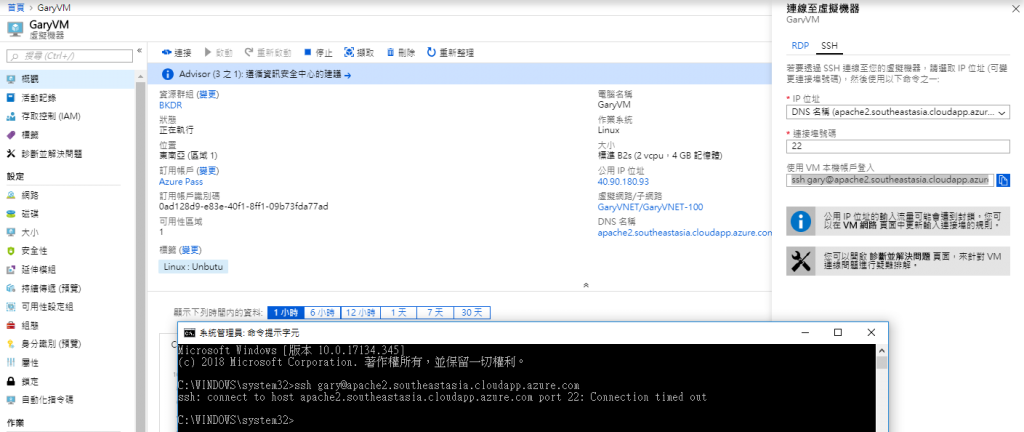Select the 12 小時 time range

[x=360, y=313]
